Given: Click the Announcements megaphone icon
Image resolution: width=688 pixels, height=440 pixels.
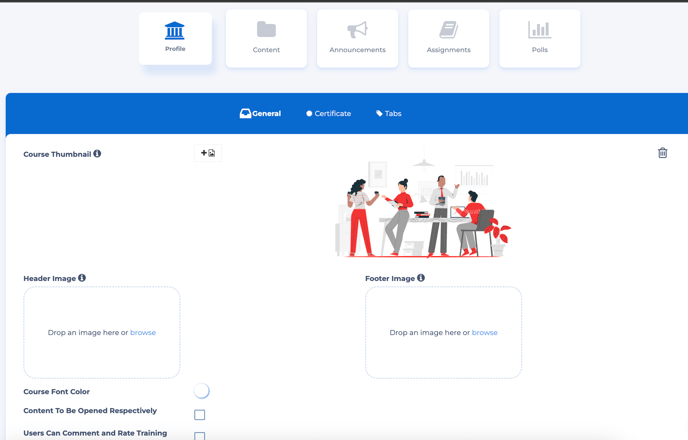Looking at the screenshot, I should click(357, 30).
